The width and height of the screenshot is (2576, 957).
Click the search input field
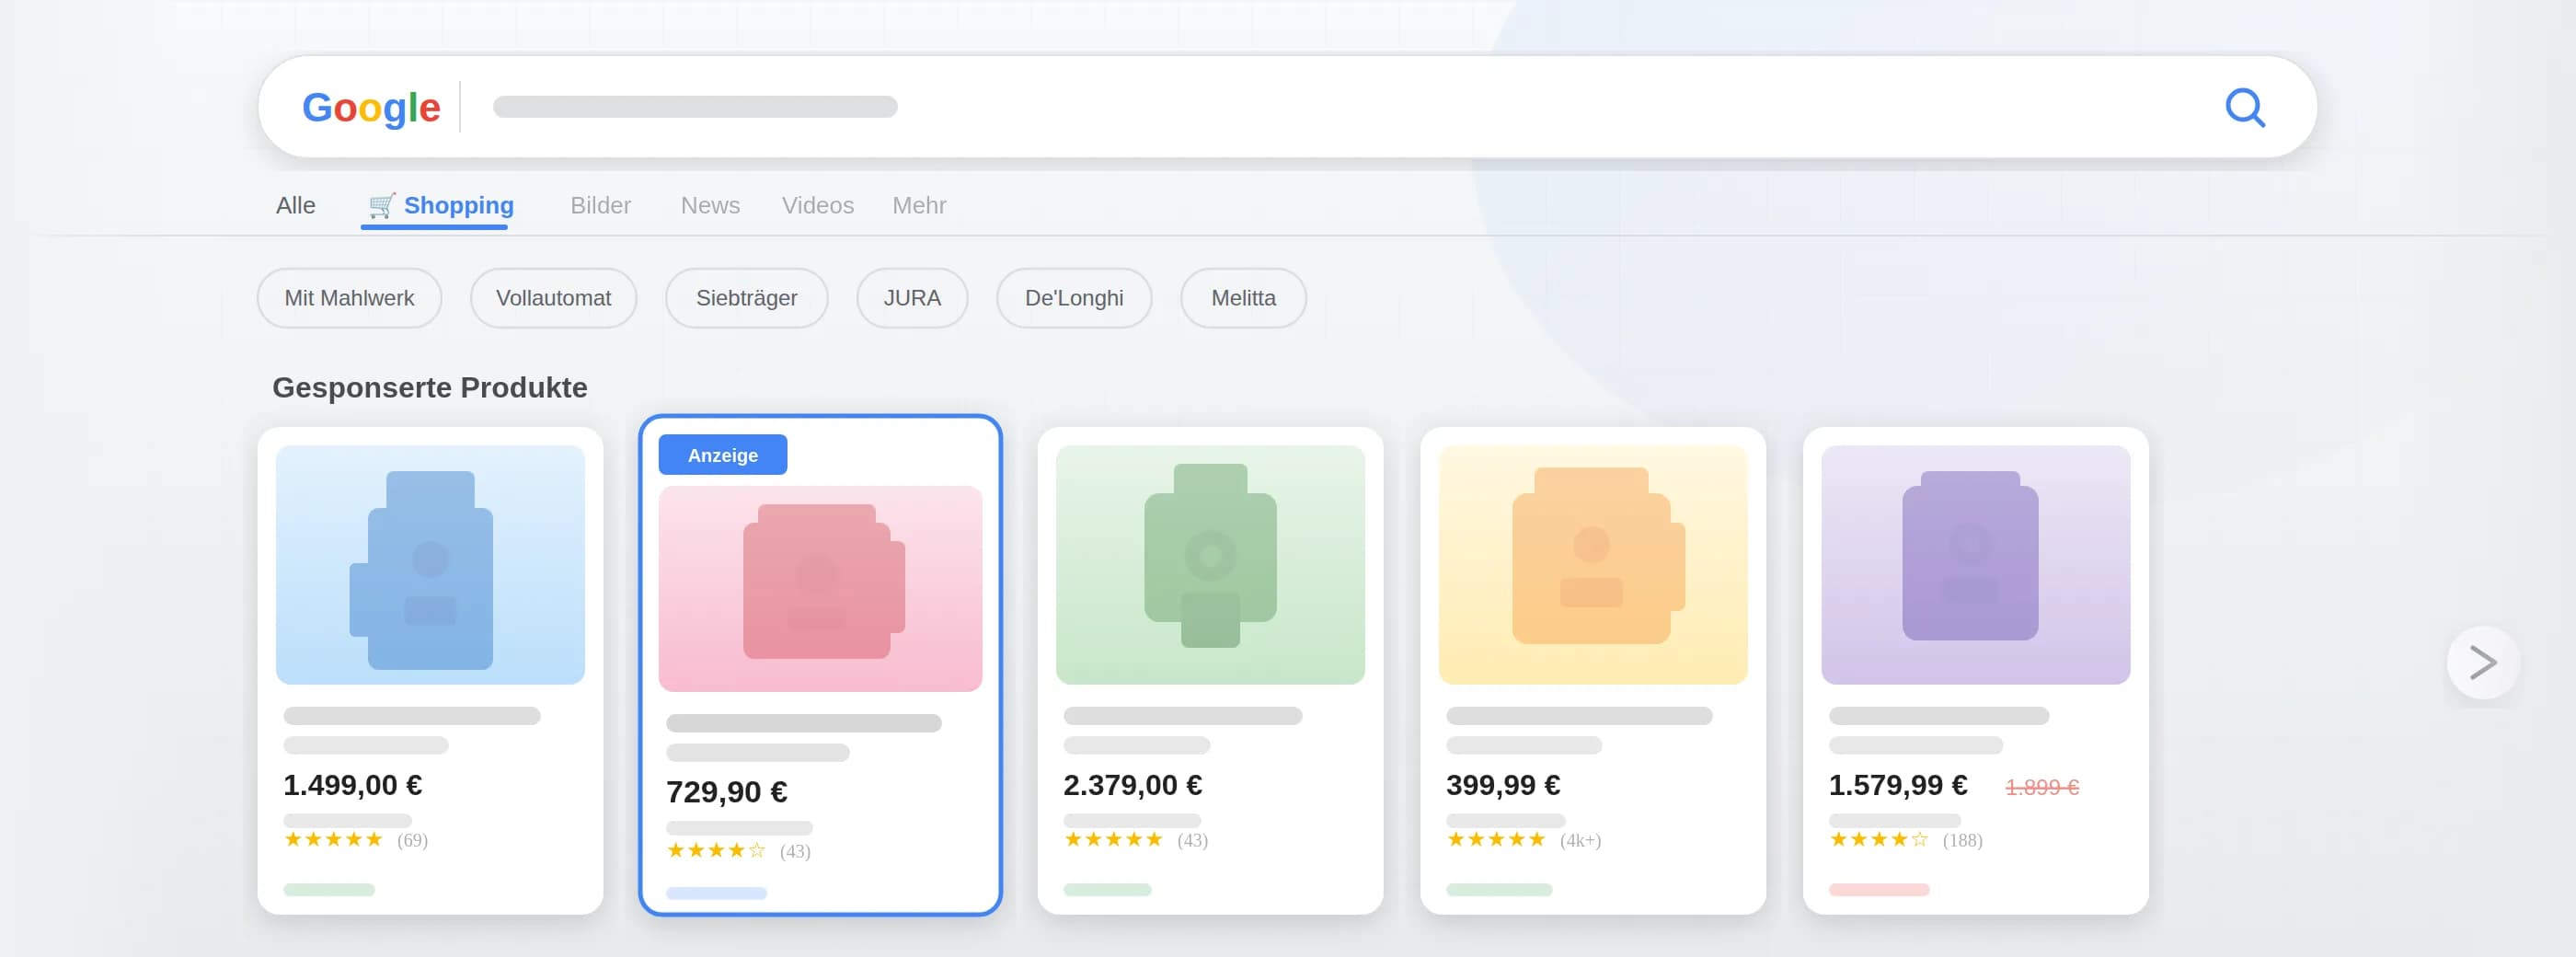1300,107
